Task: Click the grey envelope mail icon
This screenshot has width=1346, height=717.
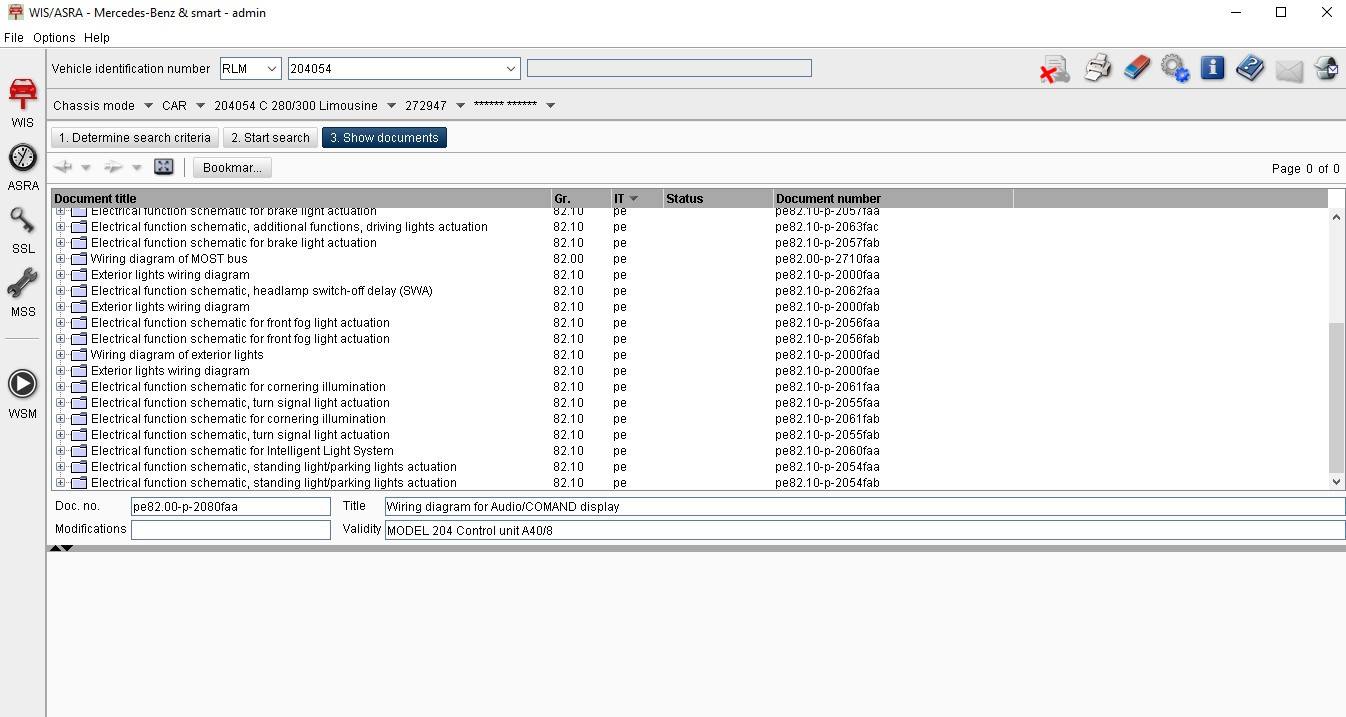Action: click(x=1289, y=70)
